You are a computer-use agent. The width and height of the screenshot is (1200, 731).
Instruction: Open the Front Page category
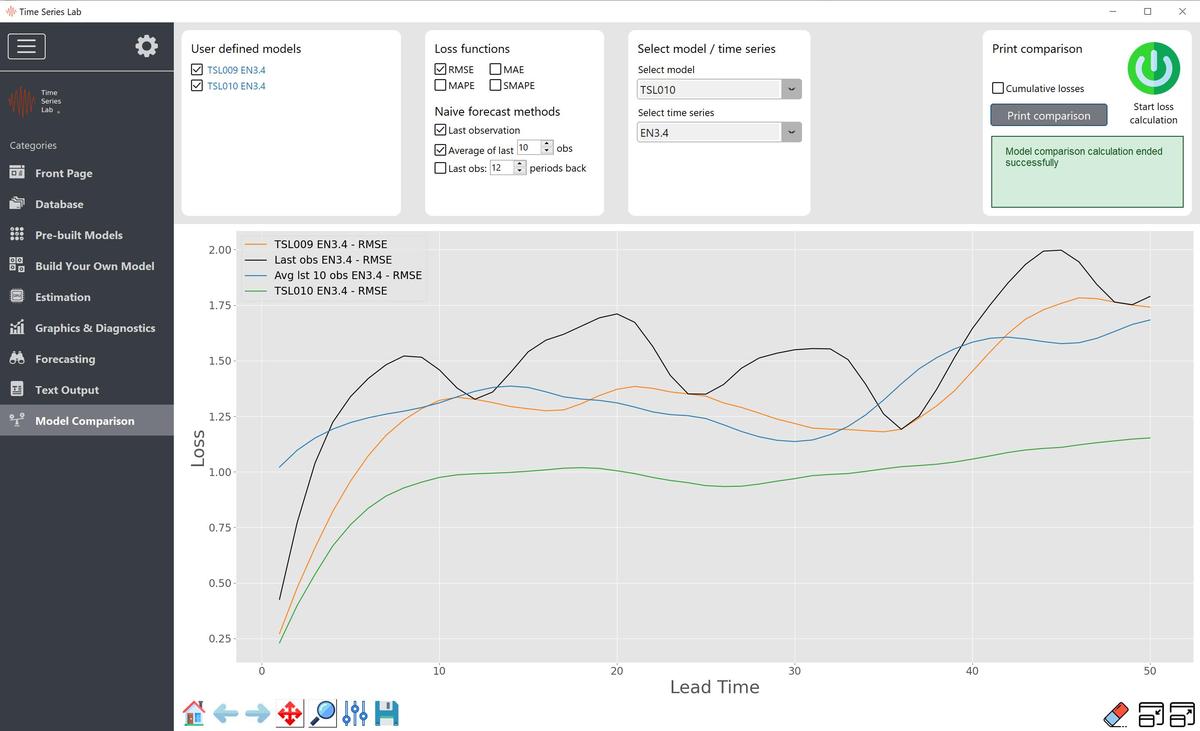point(64,173)
